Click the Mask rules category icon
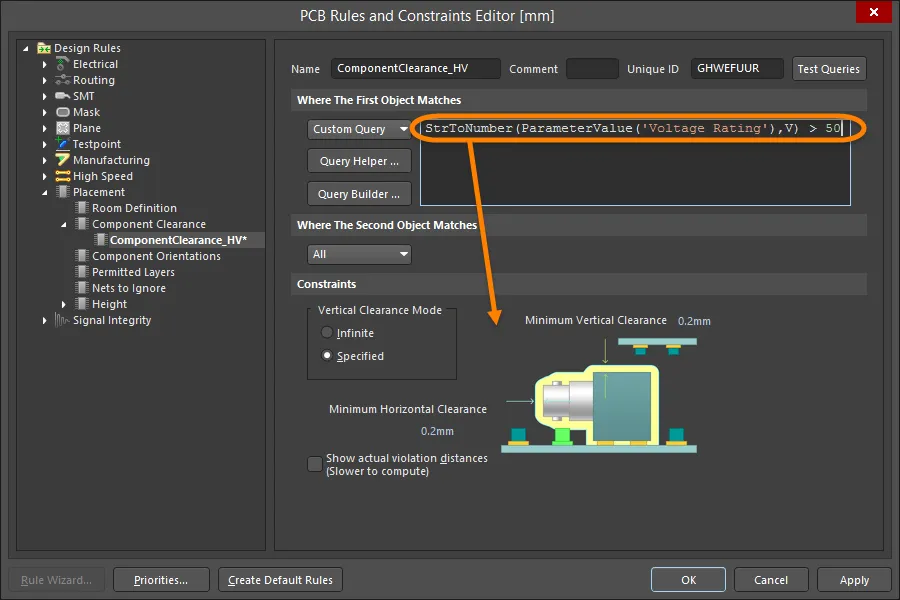 [x=63, y=112]
